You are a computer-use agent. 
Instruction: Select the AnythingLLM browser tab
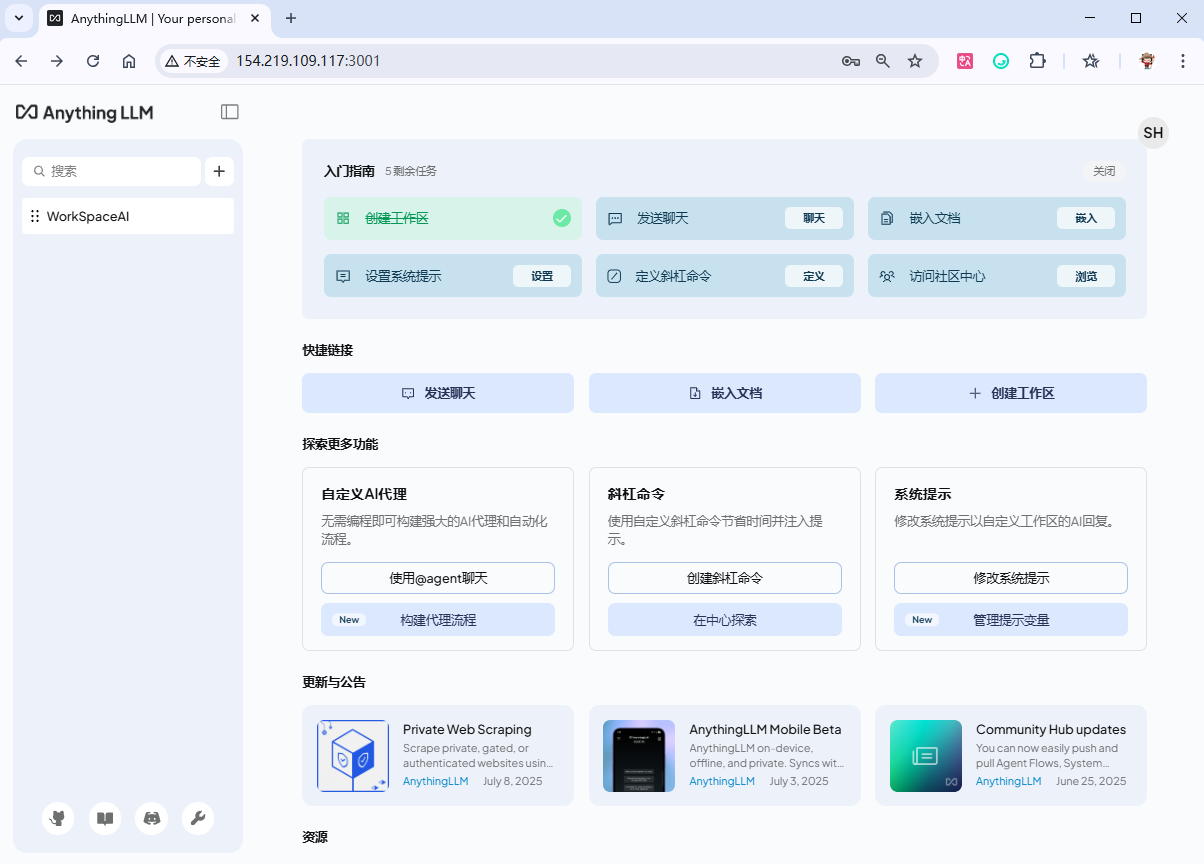click(x=155, y=18)
